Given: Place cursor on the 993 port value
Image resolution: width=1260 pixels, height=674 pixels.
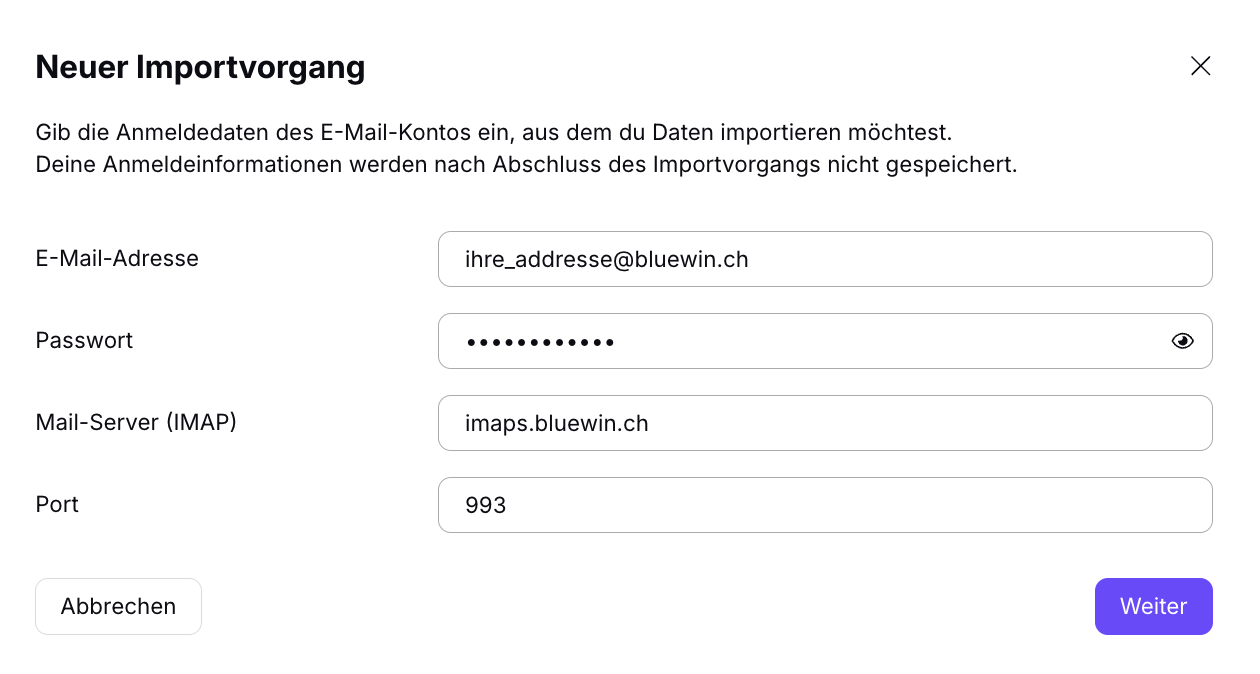Looking at the screenshot, I should (x=485, y=506).
